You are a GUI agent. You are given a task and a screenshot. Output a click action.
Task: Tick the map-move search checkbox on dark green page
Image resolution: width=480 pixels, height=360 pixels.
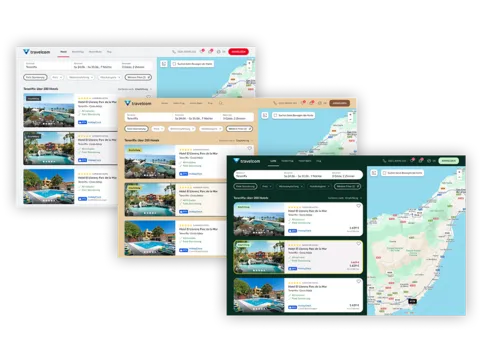click(x=384, y=173)
